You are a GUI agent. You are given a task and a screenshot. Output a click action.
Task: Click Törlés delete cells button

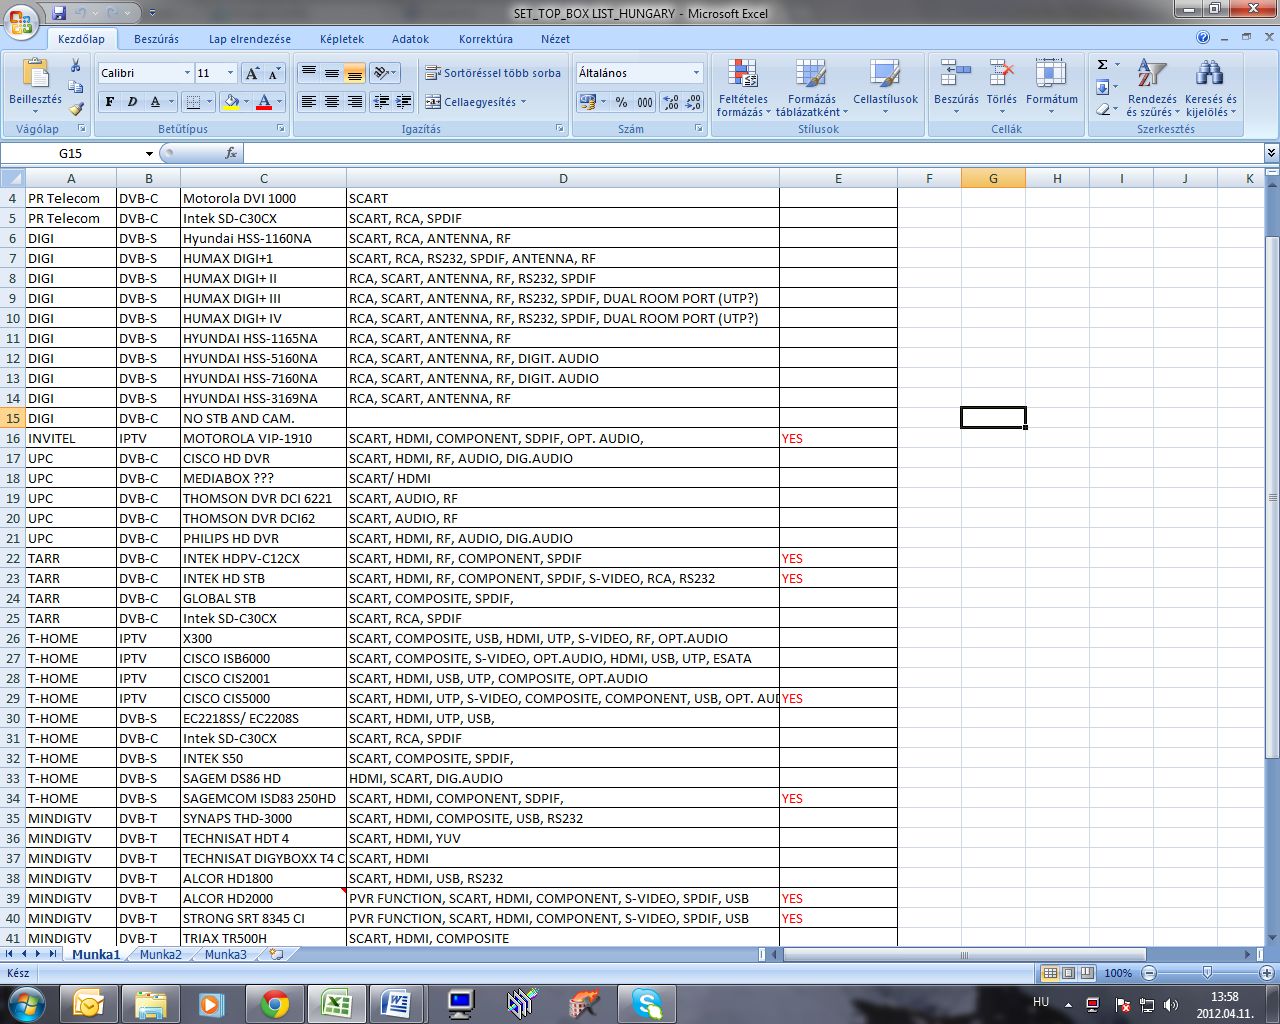click(x=1001, y=86)
